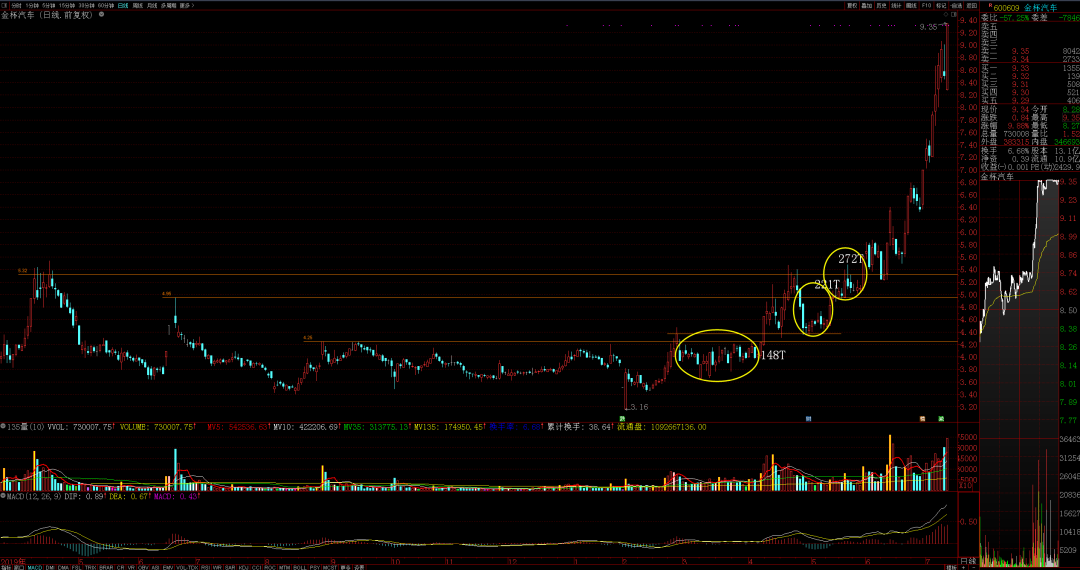
Task: Expand the 更多 periods menu
Action: (187, 6)
